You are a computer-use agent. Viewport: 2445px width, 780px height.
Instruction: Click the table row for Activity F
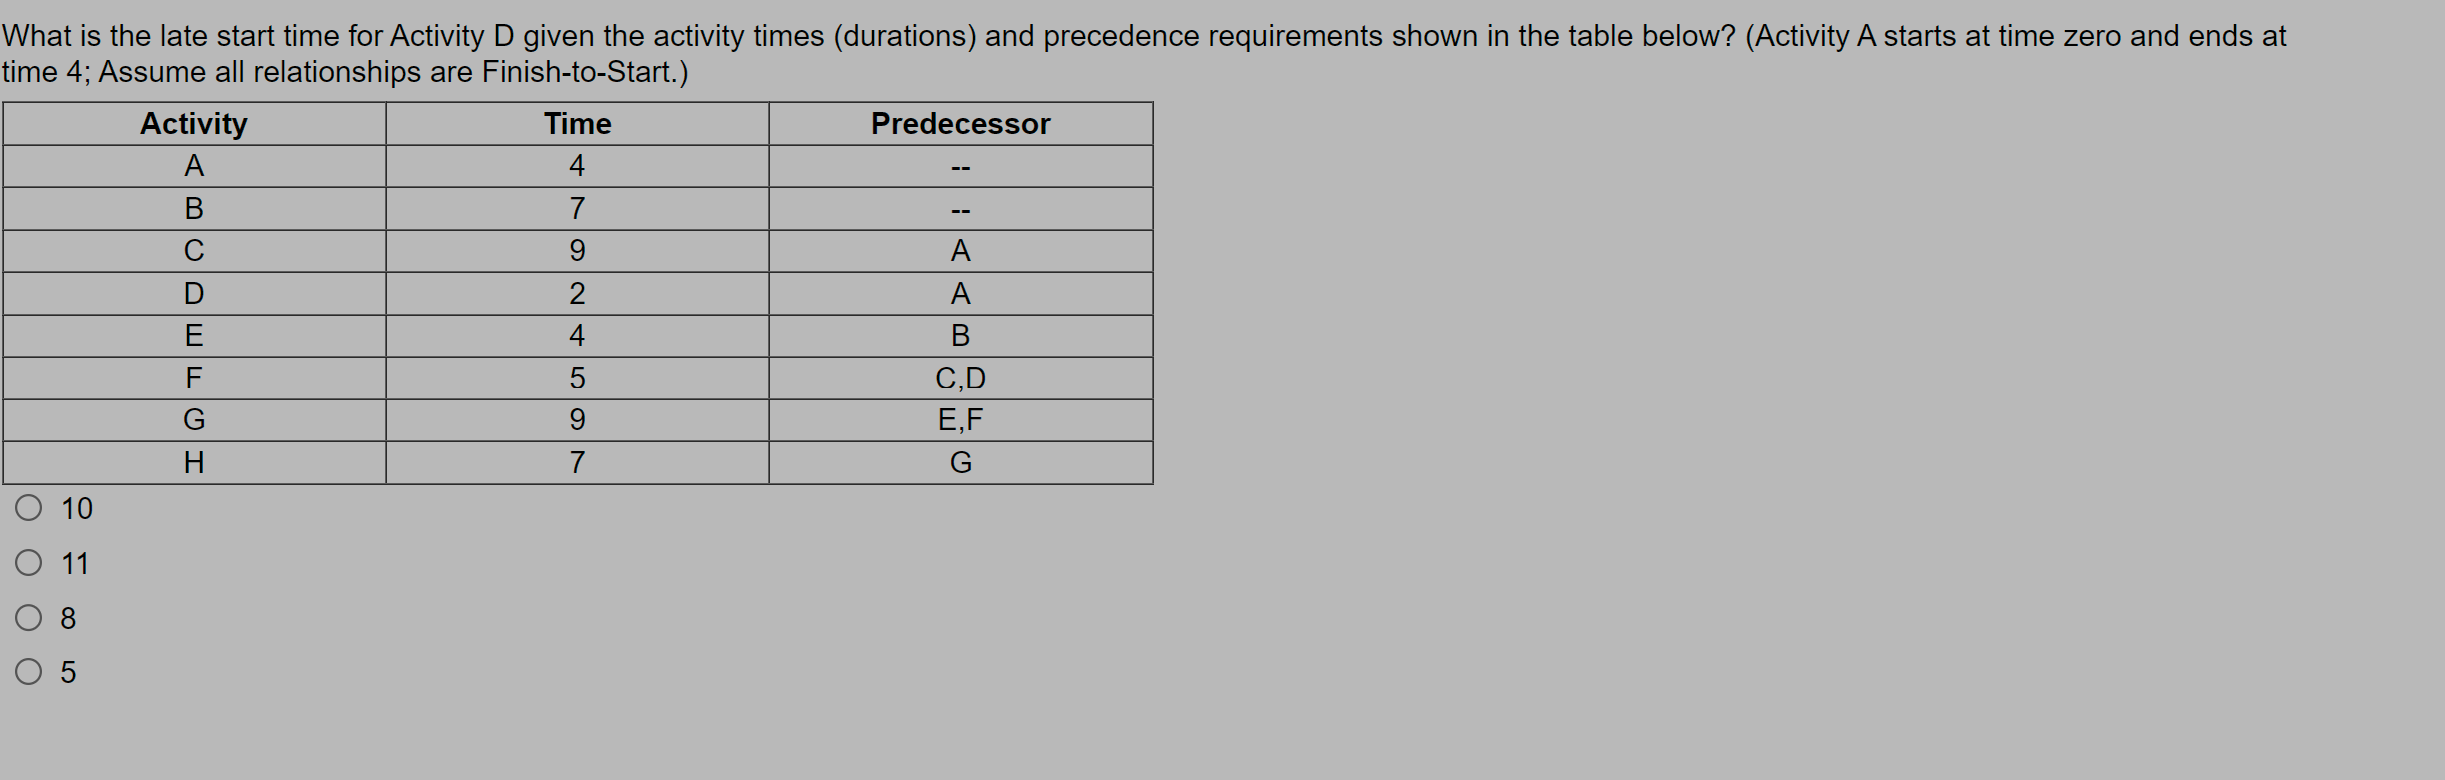click(193, 377)
